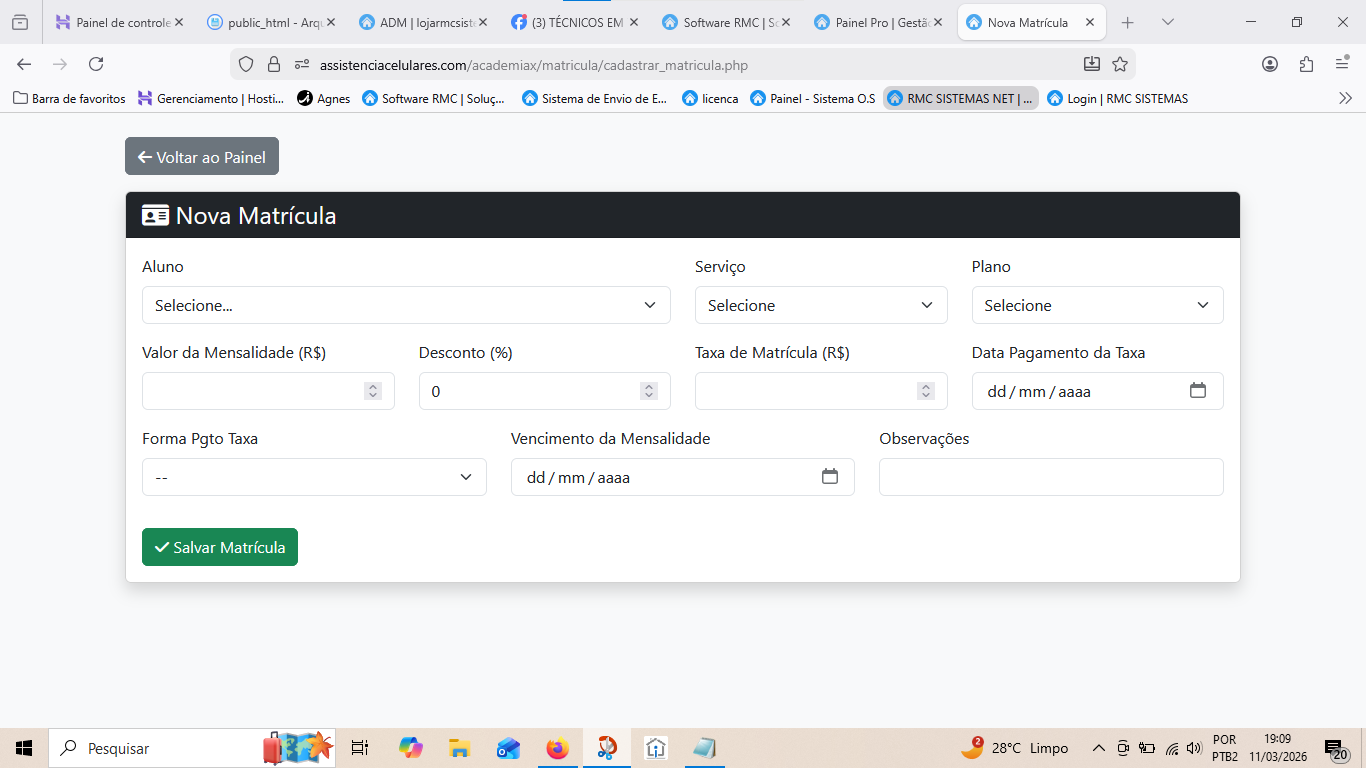Adjust the Desconto (%) spinner arrows
The image size is (1366, 768).
click(x=649, y=391)
